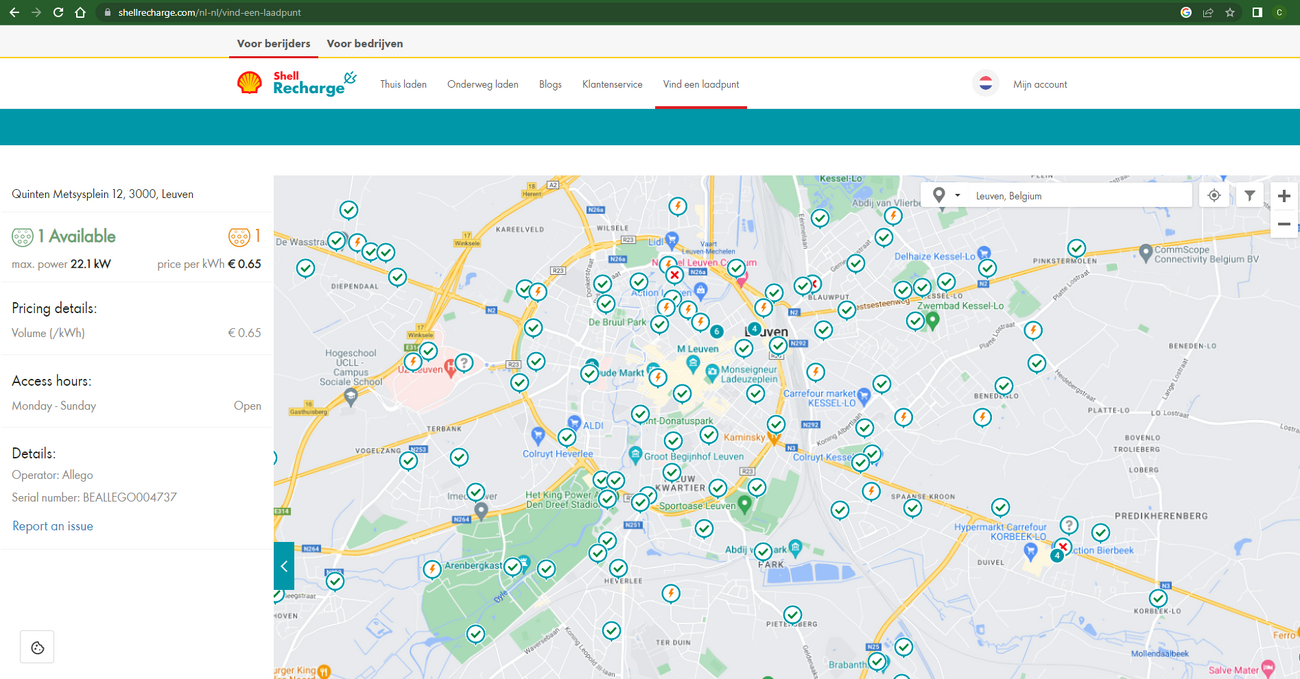1300x679 pixels.
Task: Switch to Voor berijders tab
Action: [x=273, y=44]
